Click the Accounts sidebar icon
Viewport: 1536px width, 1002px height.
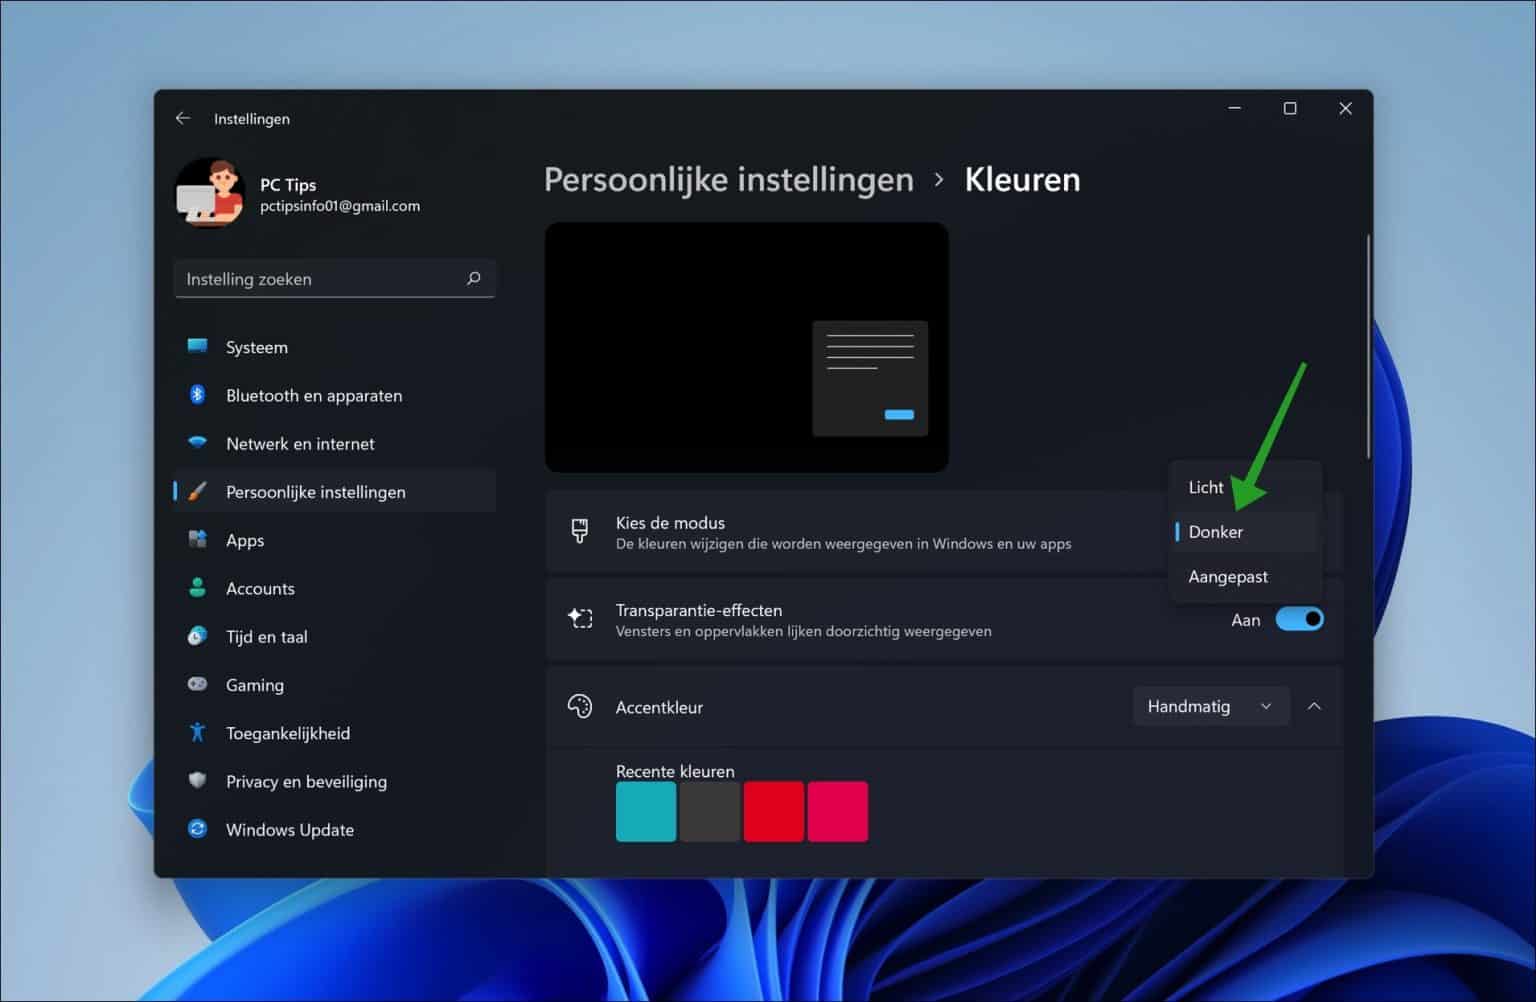pyautogui.click(x=199, y=588)
